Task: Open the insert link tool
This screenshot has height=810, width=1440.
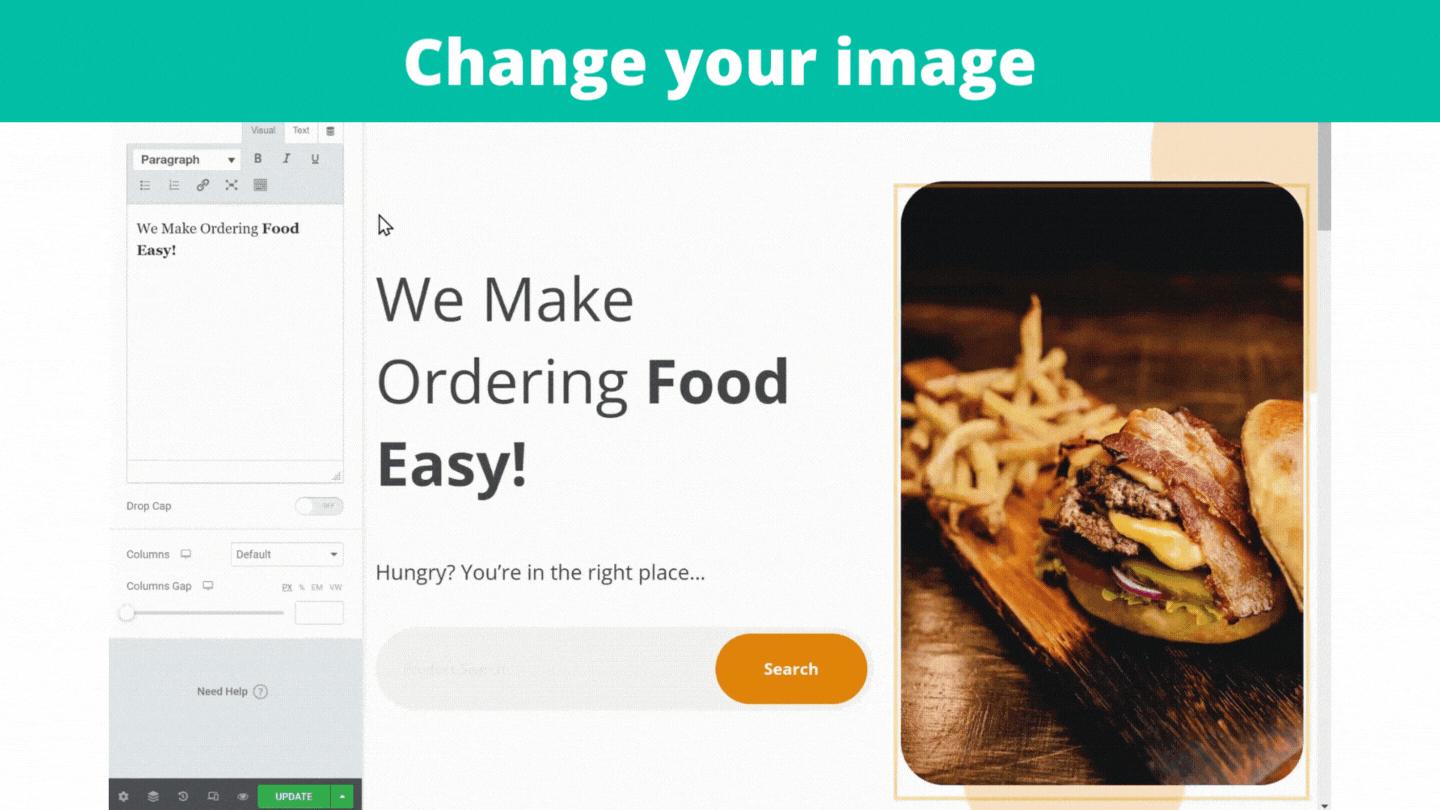Action: [x=203, y=185]
